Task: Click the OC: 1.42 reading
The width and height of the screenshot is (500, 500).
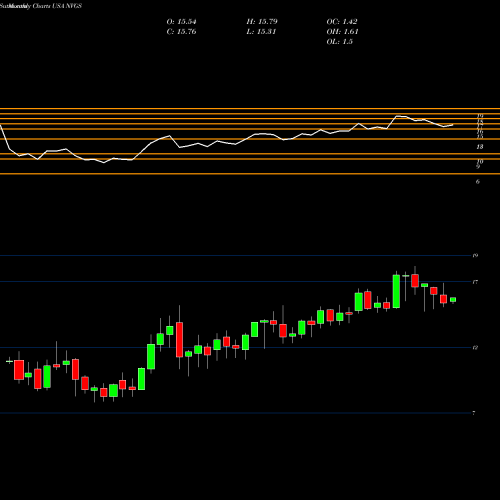Action: (342, 22)
